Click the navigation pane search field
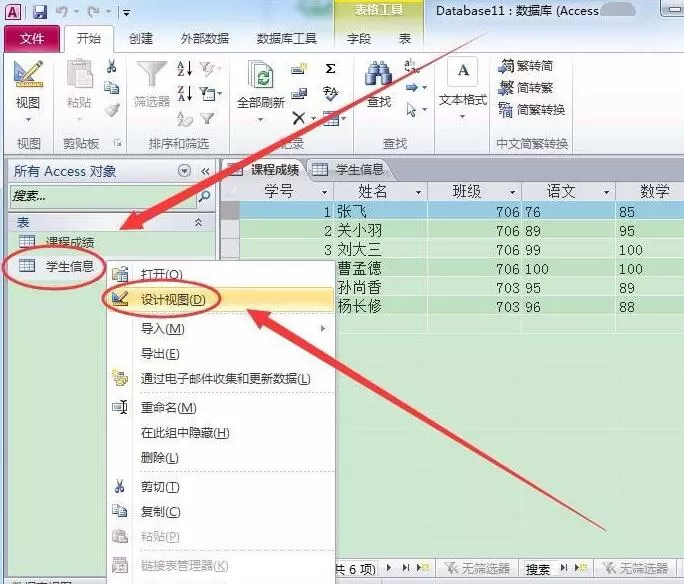The image size is (684, 584). [103, 196]
